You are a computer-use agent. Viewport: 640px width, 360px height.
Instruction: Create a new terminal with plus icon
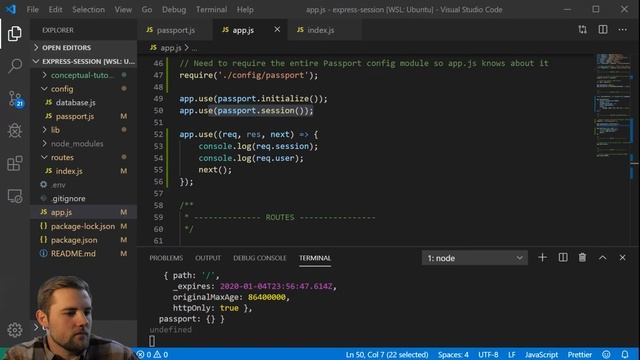click(x=542, y=258)
